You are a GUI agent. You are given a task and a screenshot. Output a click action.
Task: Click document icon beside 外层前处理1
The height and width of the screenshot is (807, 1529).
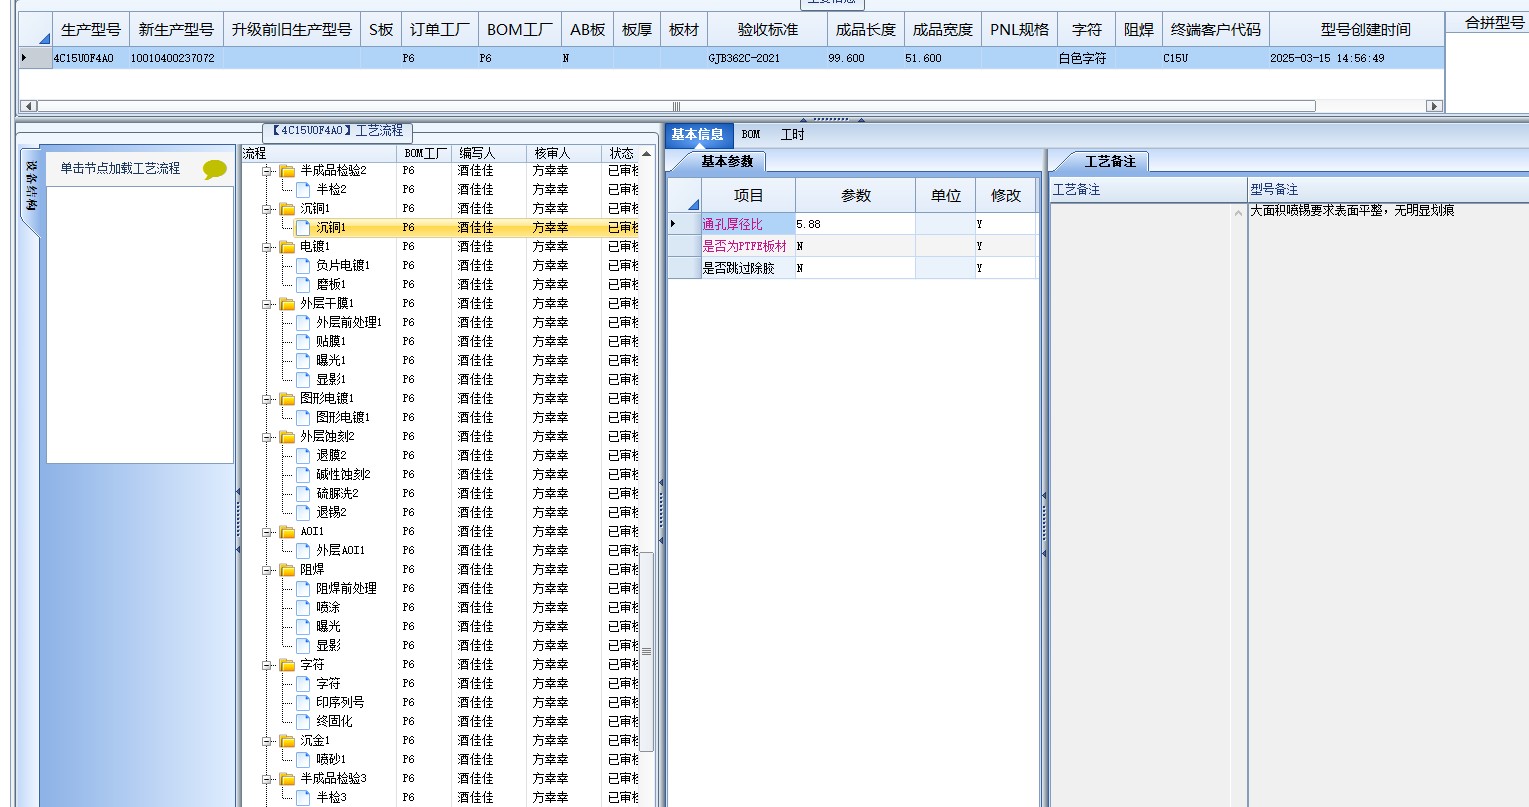pyautogui.click(x=303, y=322)
